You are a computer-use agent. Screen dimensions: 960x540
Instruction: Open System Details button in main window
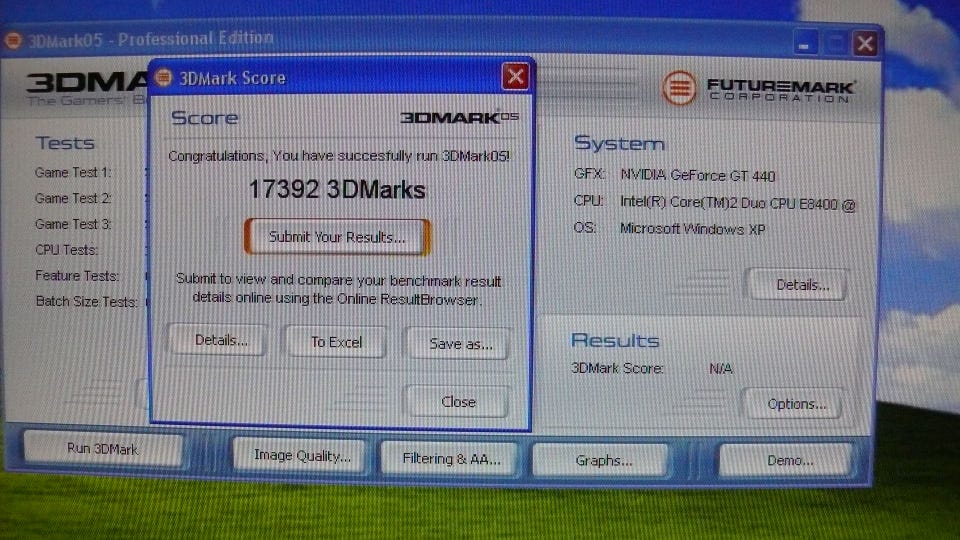click(x=799, y=285)
